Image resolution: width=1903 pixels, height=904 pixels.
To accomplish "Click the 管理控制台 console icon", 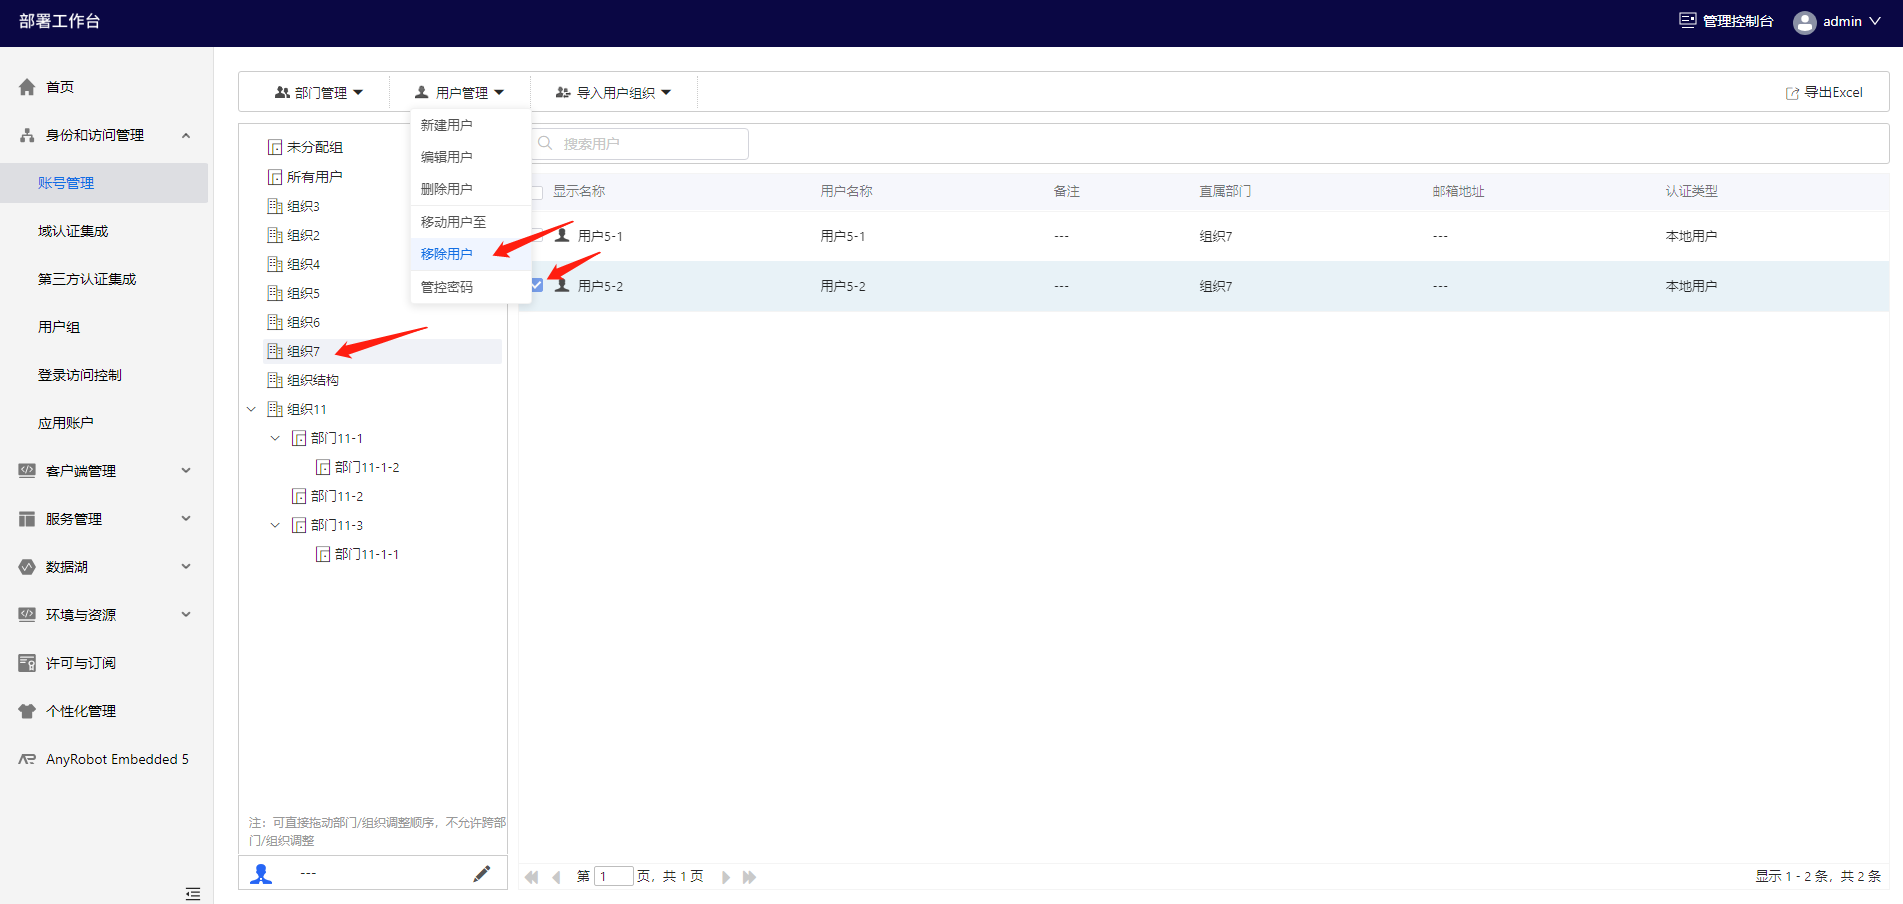I will (1688, 20).
